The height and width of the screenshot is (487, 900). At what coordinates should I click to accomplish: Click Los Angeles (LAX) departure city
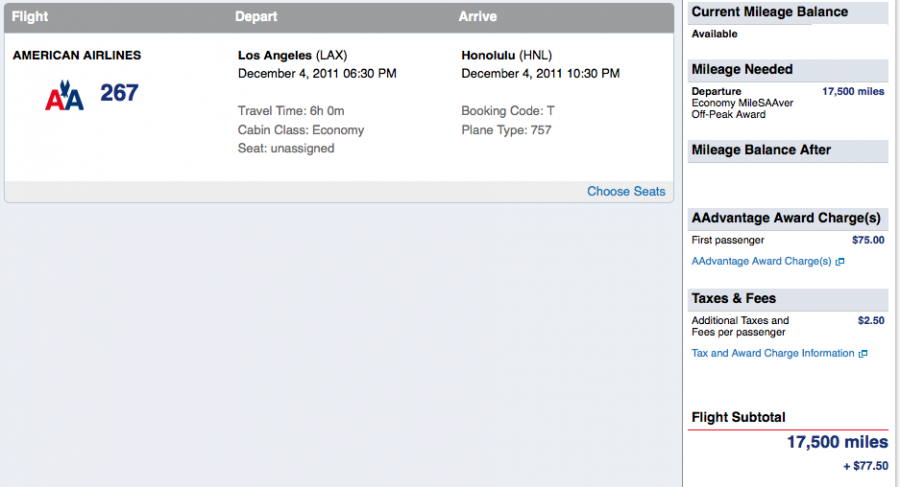[293, 55]
